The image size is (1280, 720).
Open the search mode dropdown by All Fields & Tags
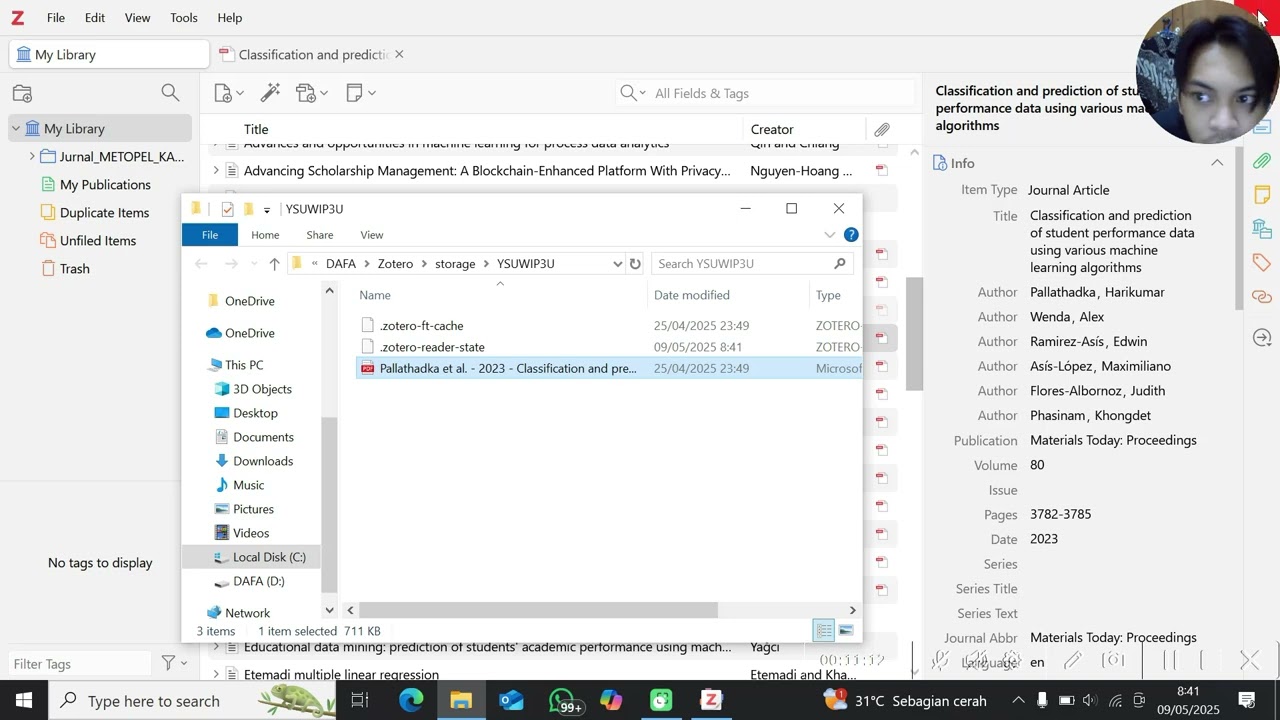coord(631,93)
